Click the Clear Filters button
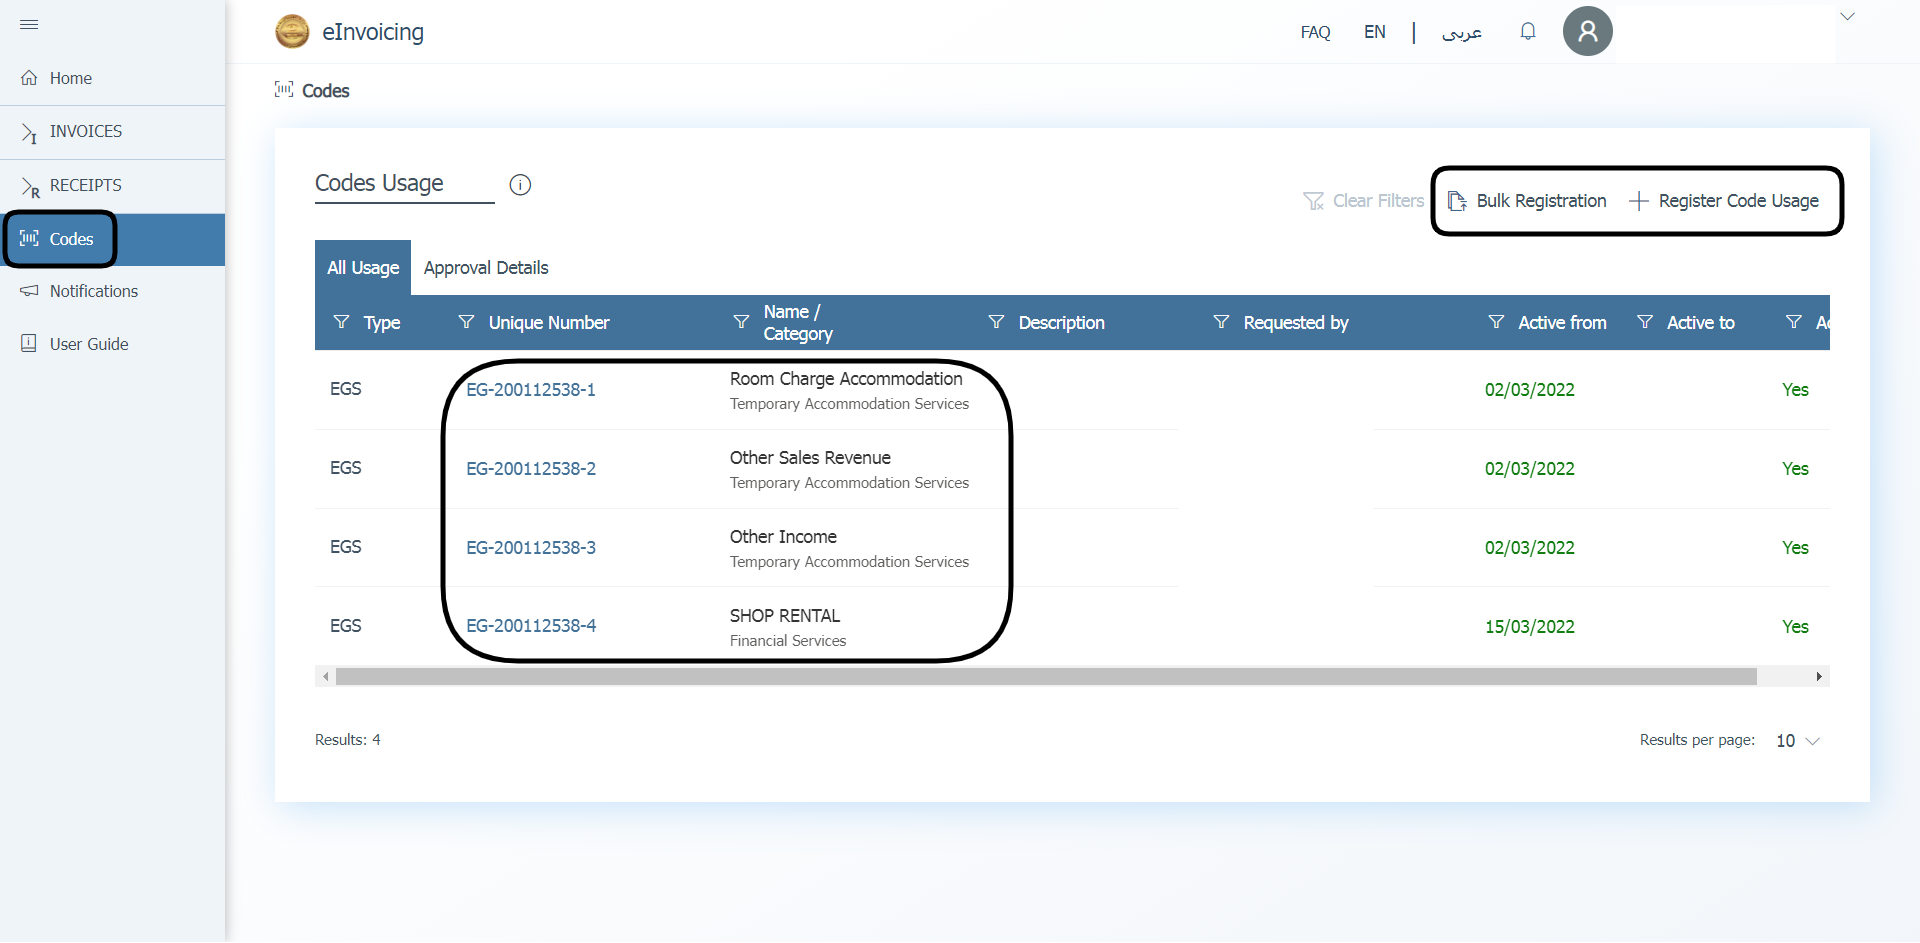The width and height of the screenshot is (1920, 943). pos(1364,201)
